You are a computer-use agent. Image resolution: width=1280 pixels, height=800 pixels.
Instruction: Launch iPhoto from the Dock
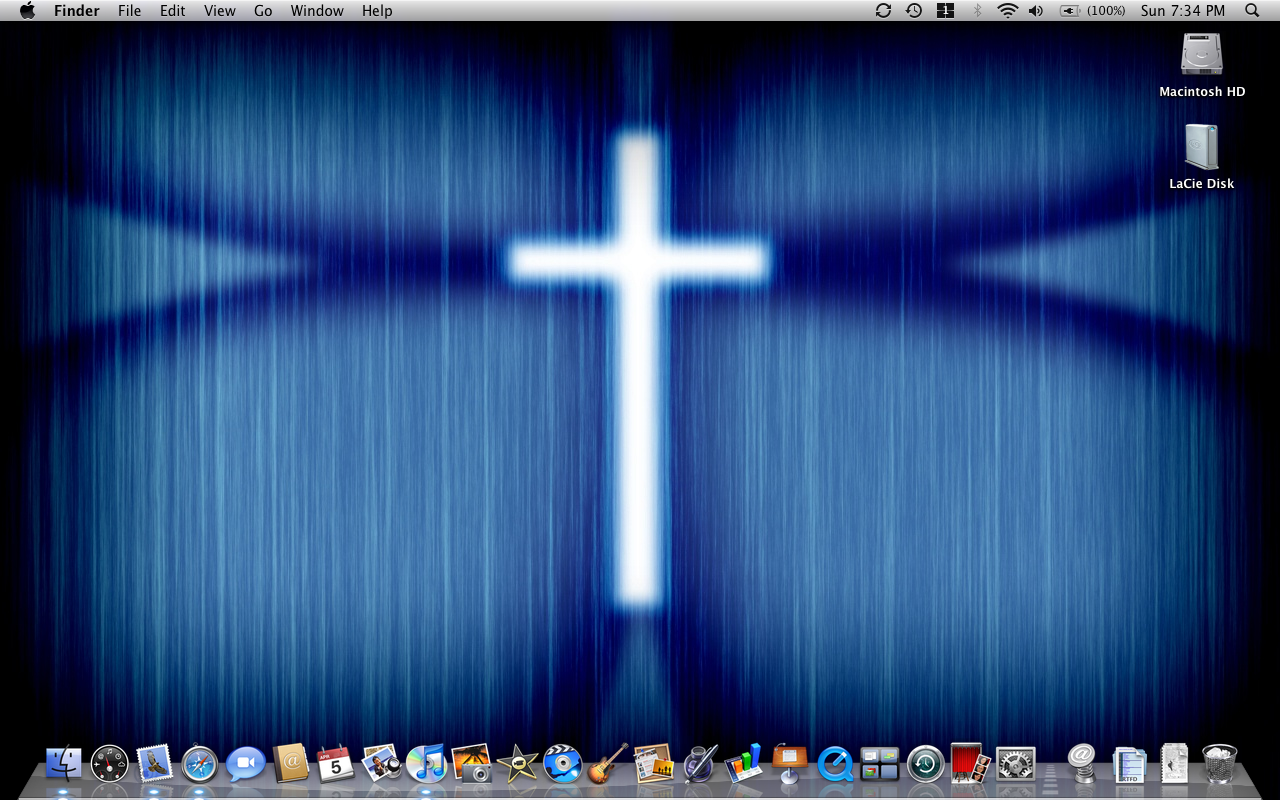471,765
